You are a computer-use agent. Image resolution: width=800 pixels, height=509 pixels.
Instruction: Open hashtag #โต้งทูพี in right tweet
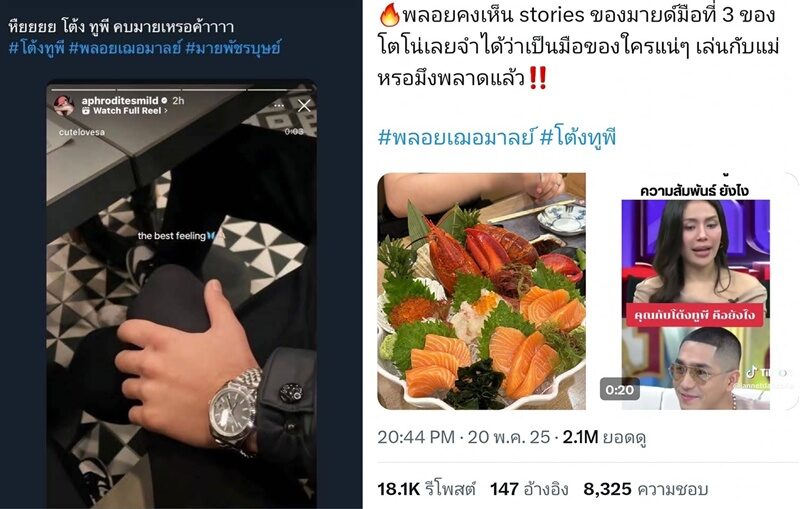(578, 137)
